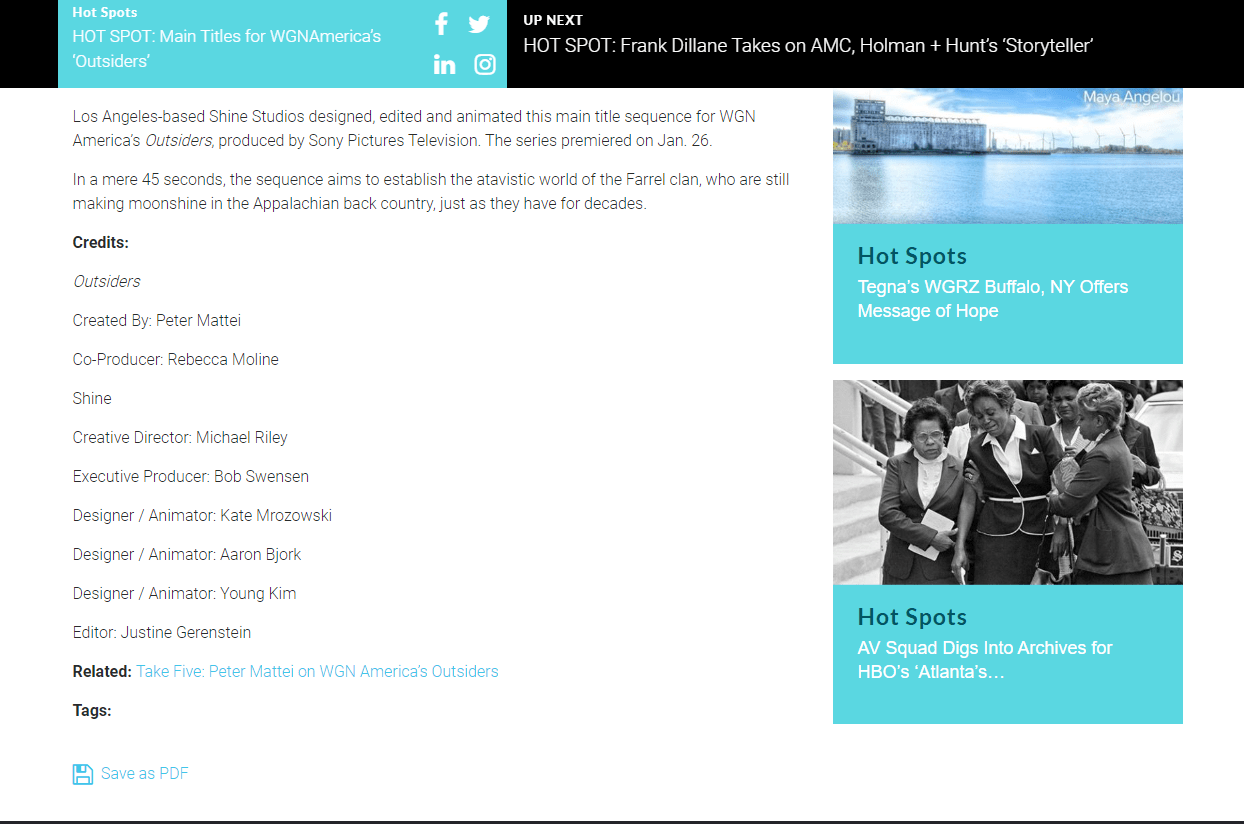This screenshot has height=824, width=1244.
Task: Click the Editor: Justine Gerenstein line
Action: tap(162, 632)
